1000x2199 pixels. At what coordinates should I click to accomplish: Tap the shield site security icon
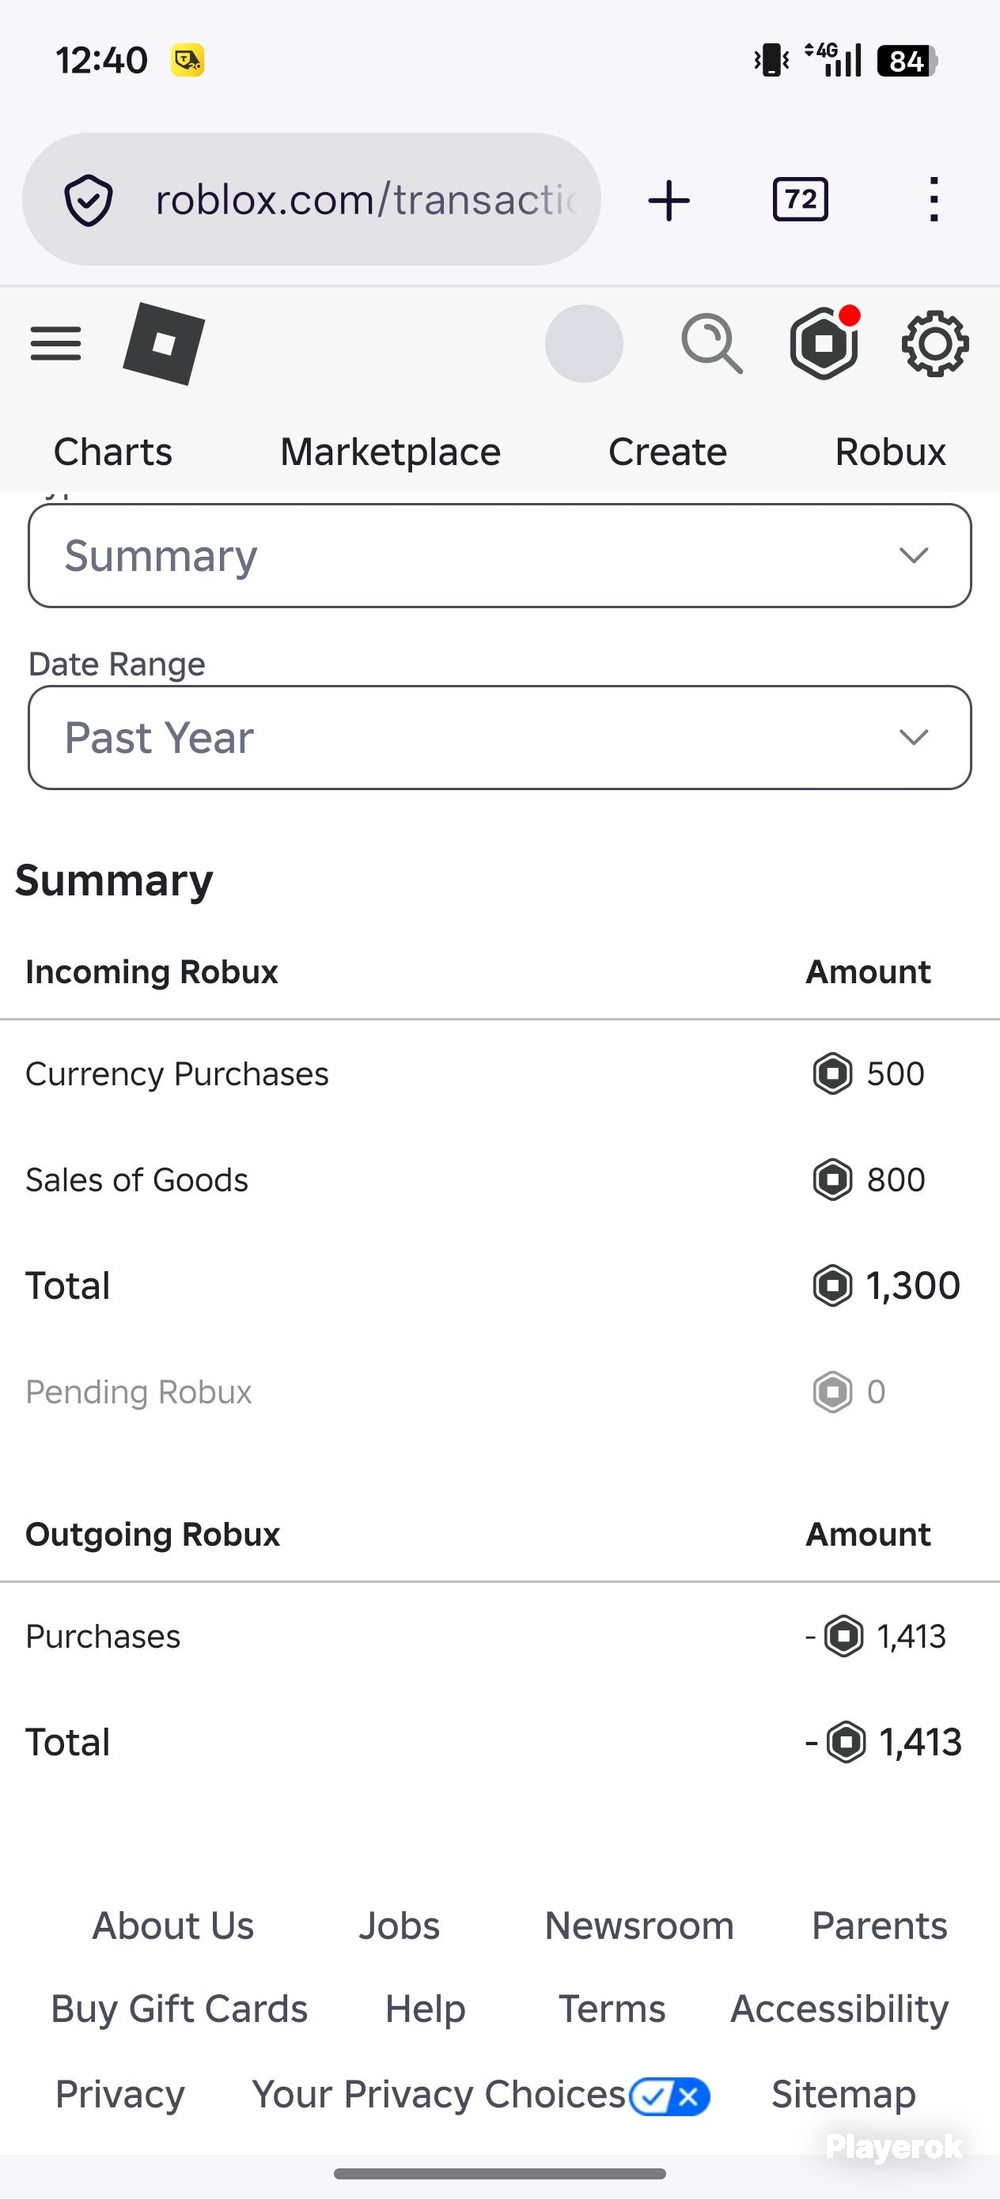pyautogui.click(x=88, y=200)
